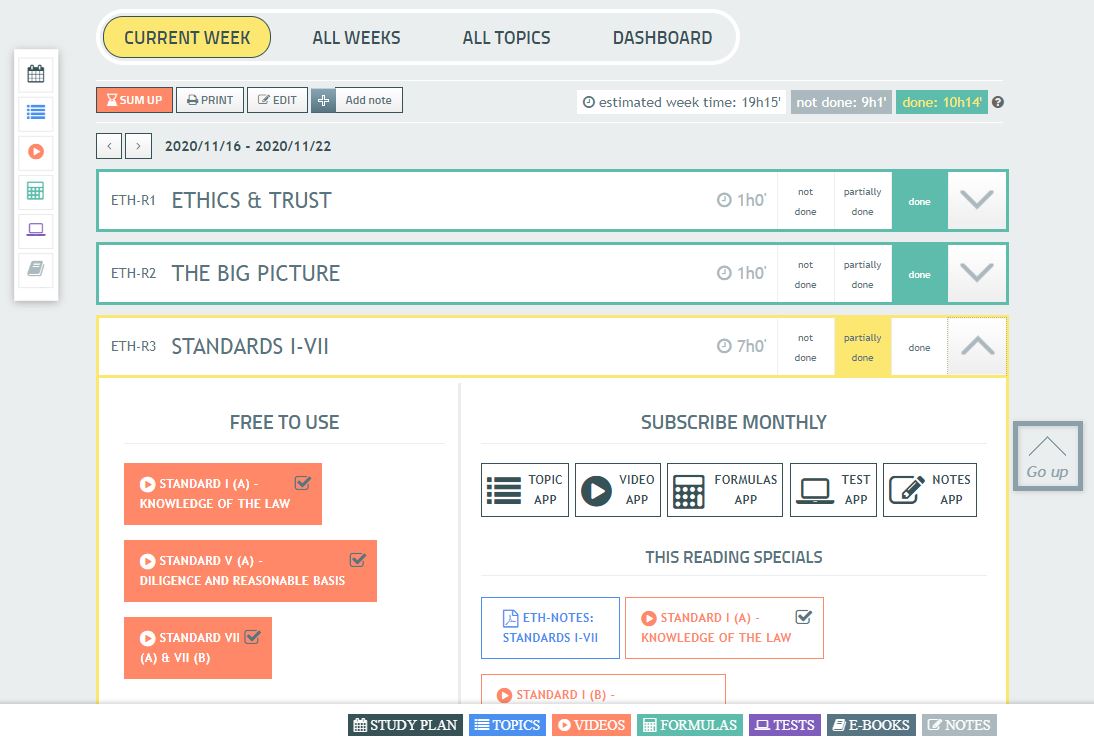The width and height of the screenshot is (1094, 742).
Task: Expand The Big Picture reading
Action: 976,274
